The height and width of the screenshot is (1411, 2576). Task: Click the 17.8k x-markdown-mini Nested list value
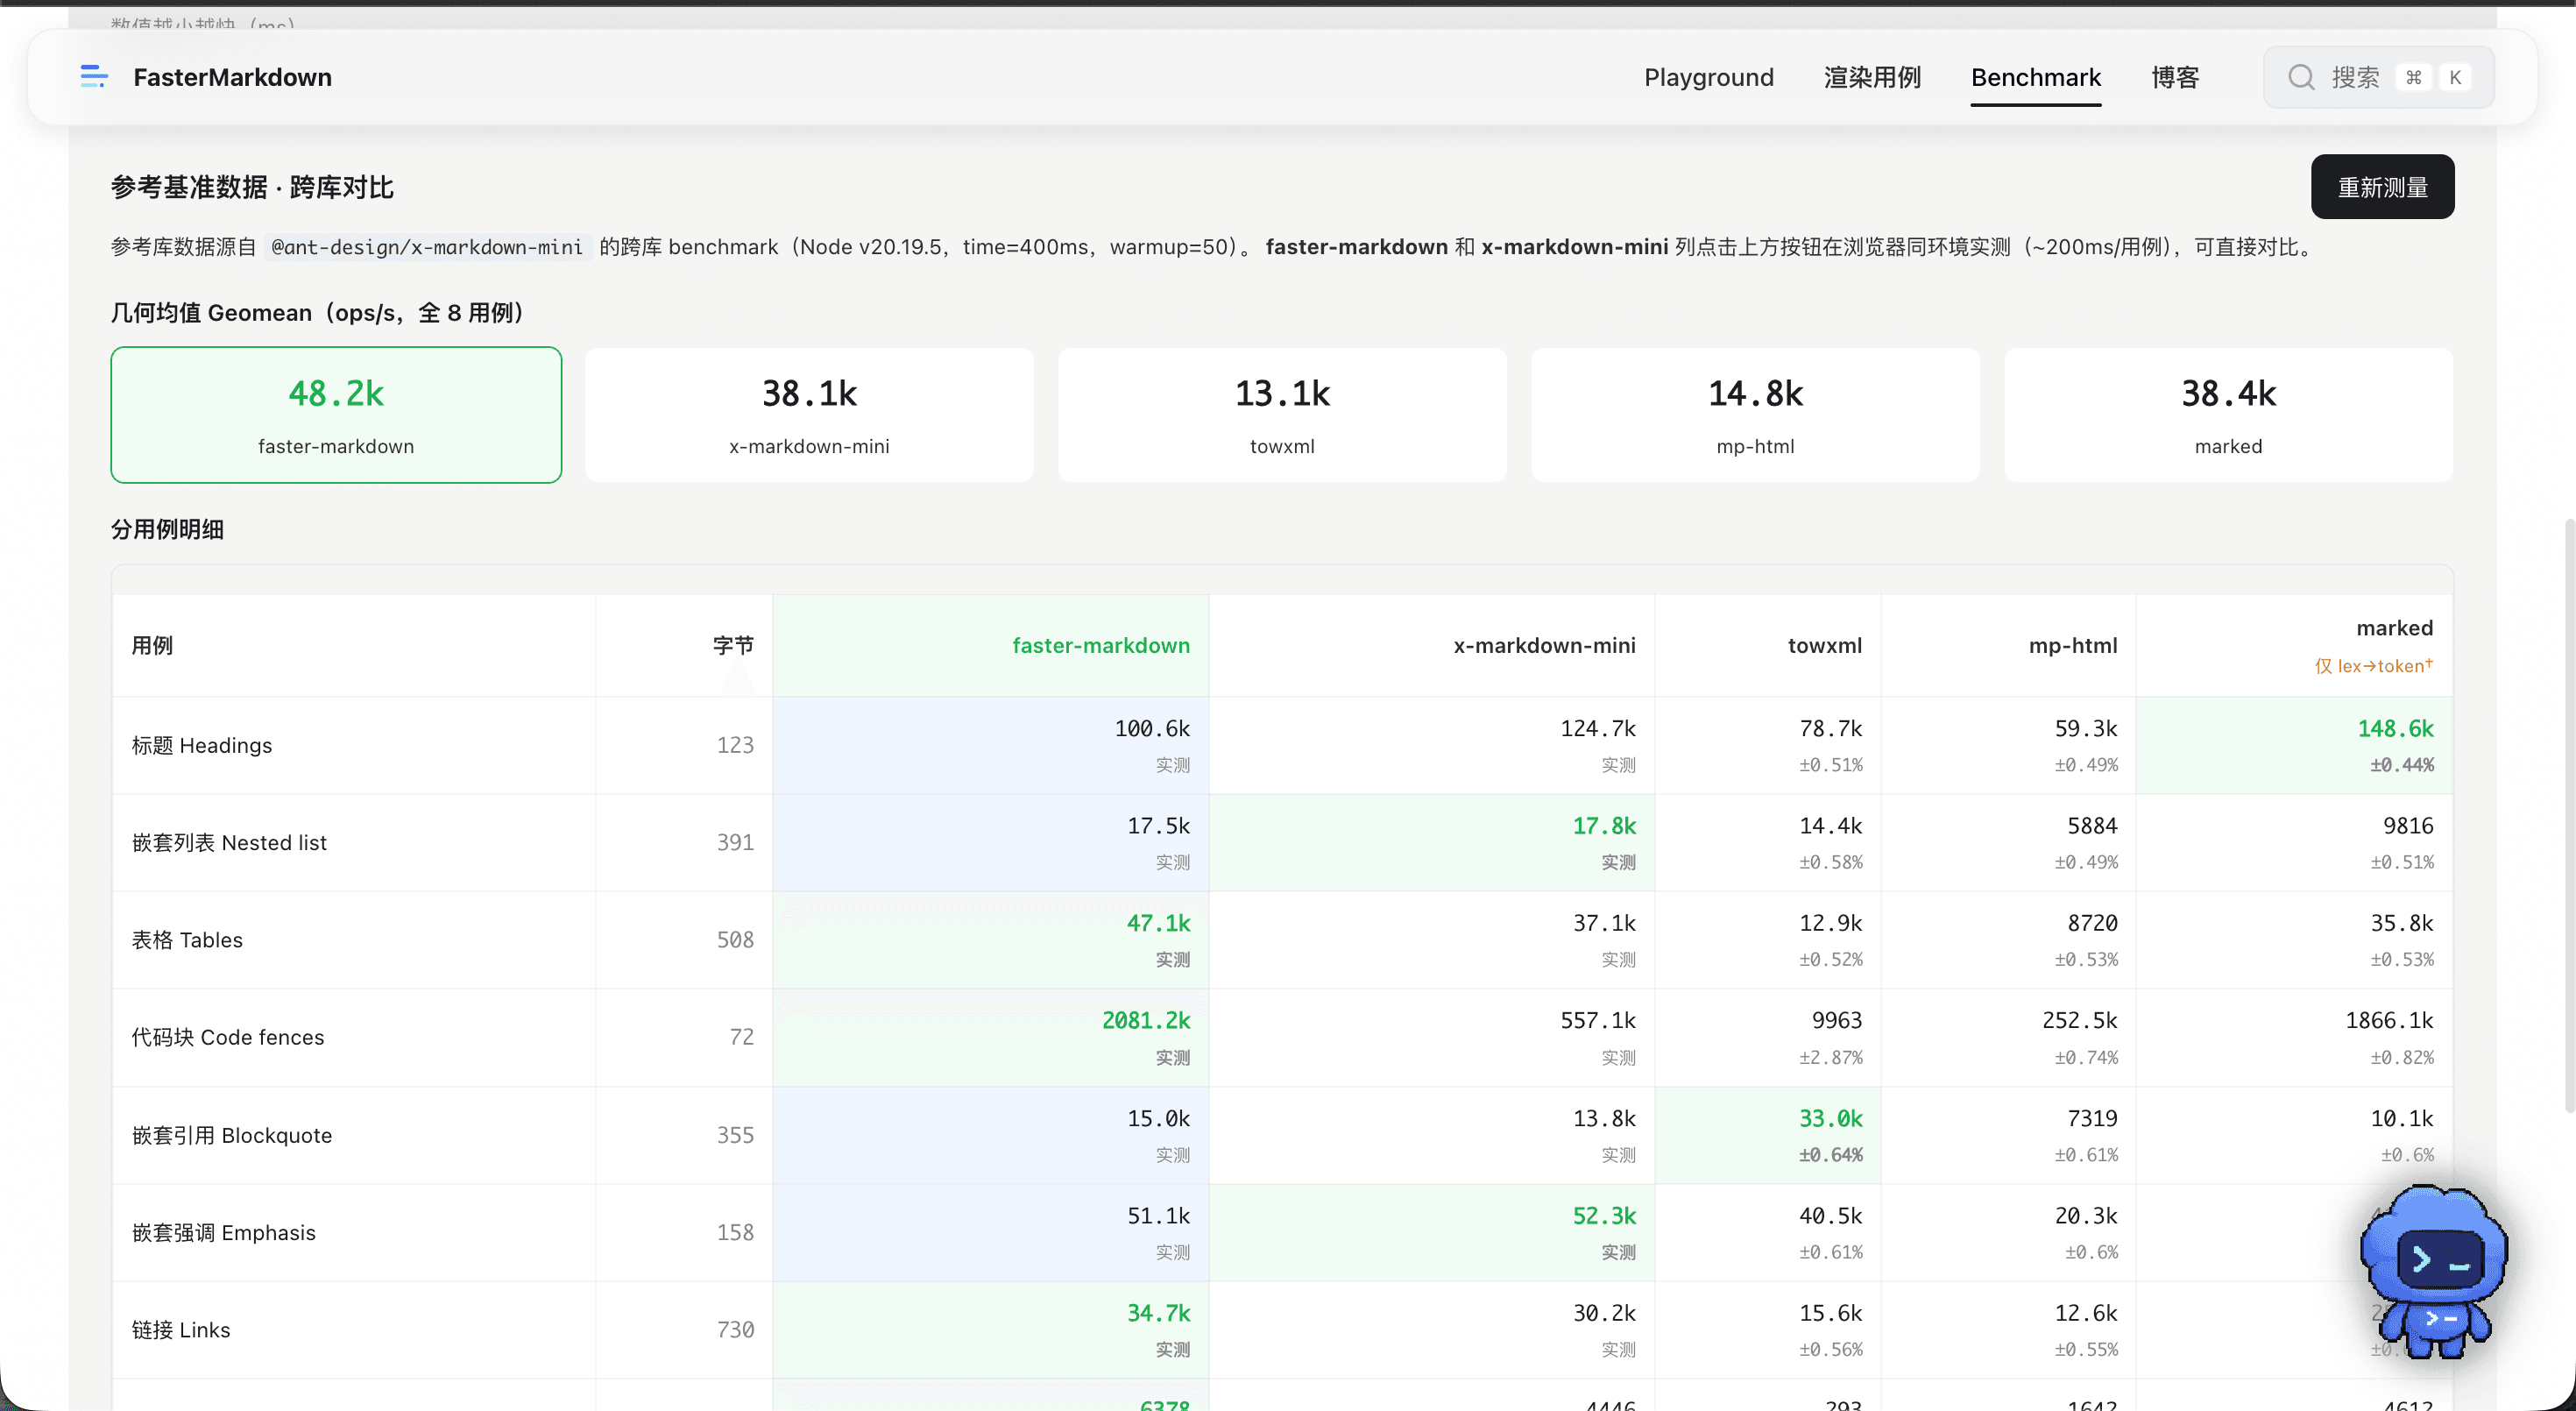[x=1604, y=825]
